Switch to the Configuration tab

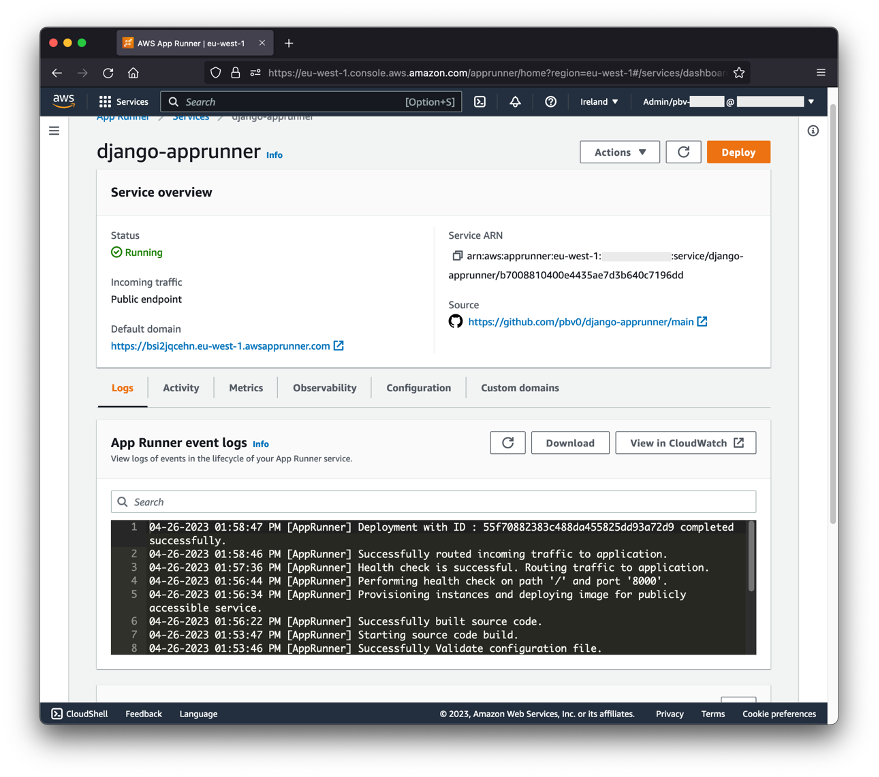pyautogui.click(x=419, y=388)
